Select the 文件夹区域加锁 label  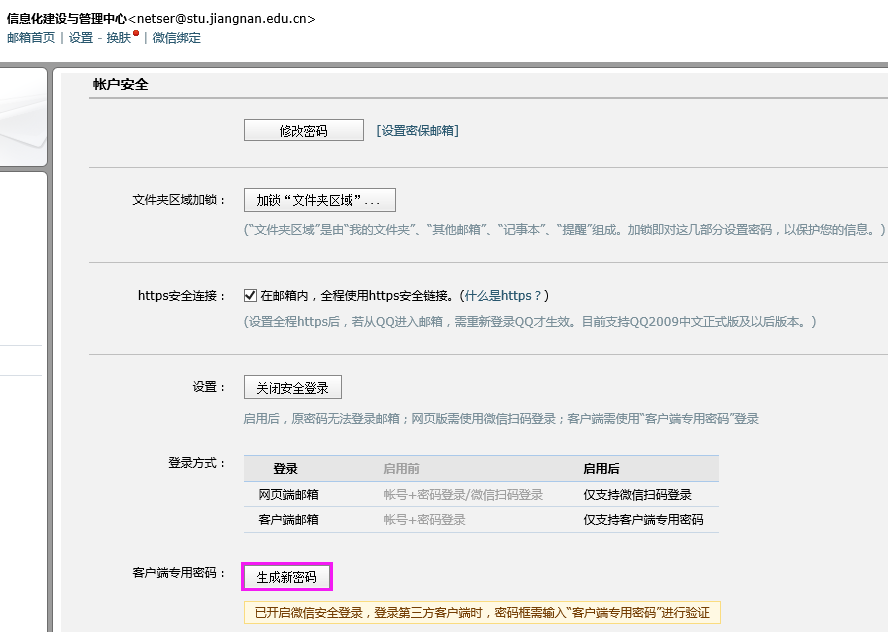(x=178, y=200)
